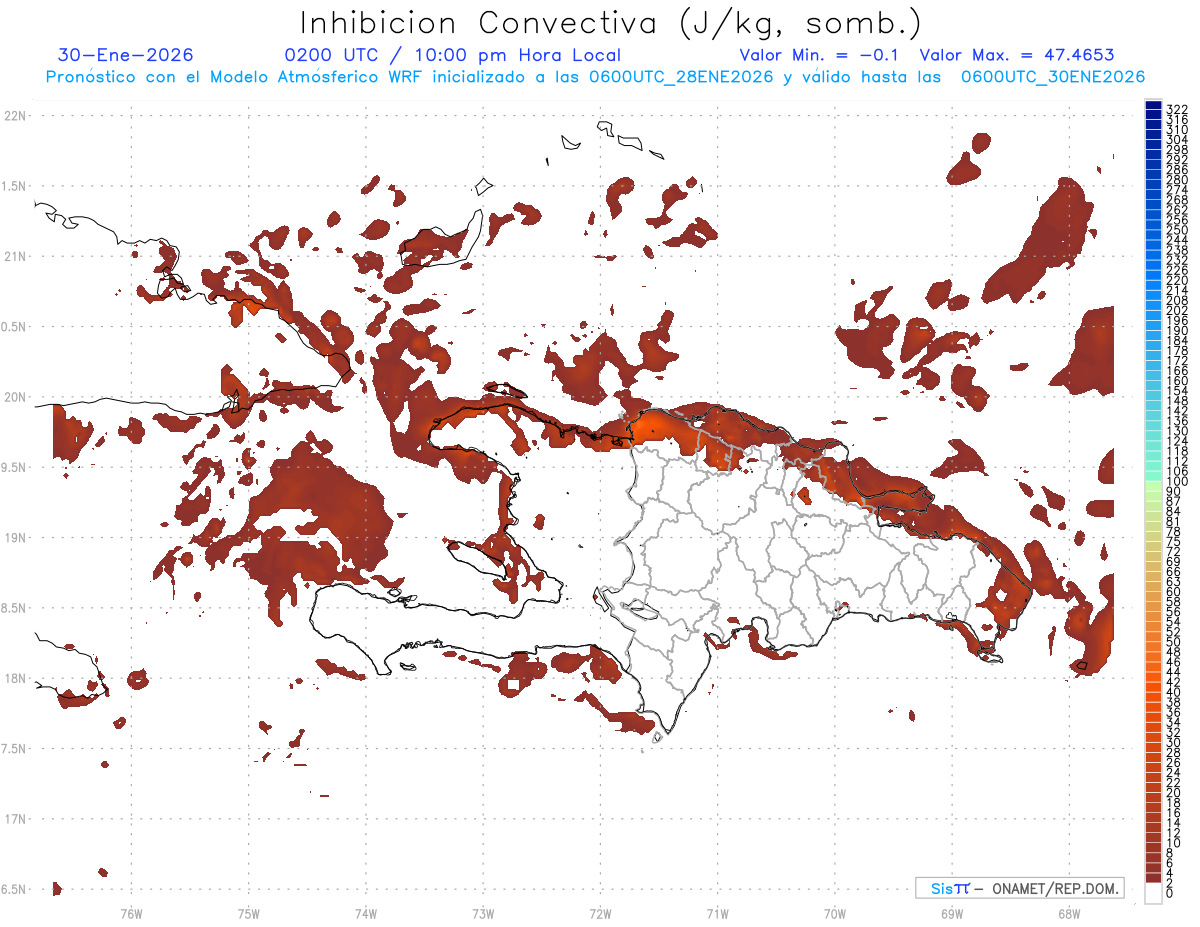Viewport: 1200px width, 927px height.
Task: Click the "Valor Max. = 47.4653" readout
Action: 1017,55
